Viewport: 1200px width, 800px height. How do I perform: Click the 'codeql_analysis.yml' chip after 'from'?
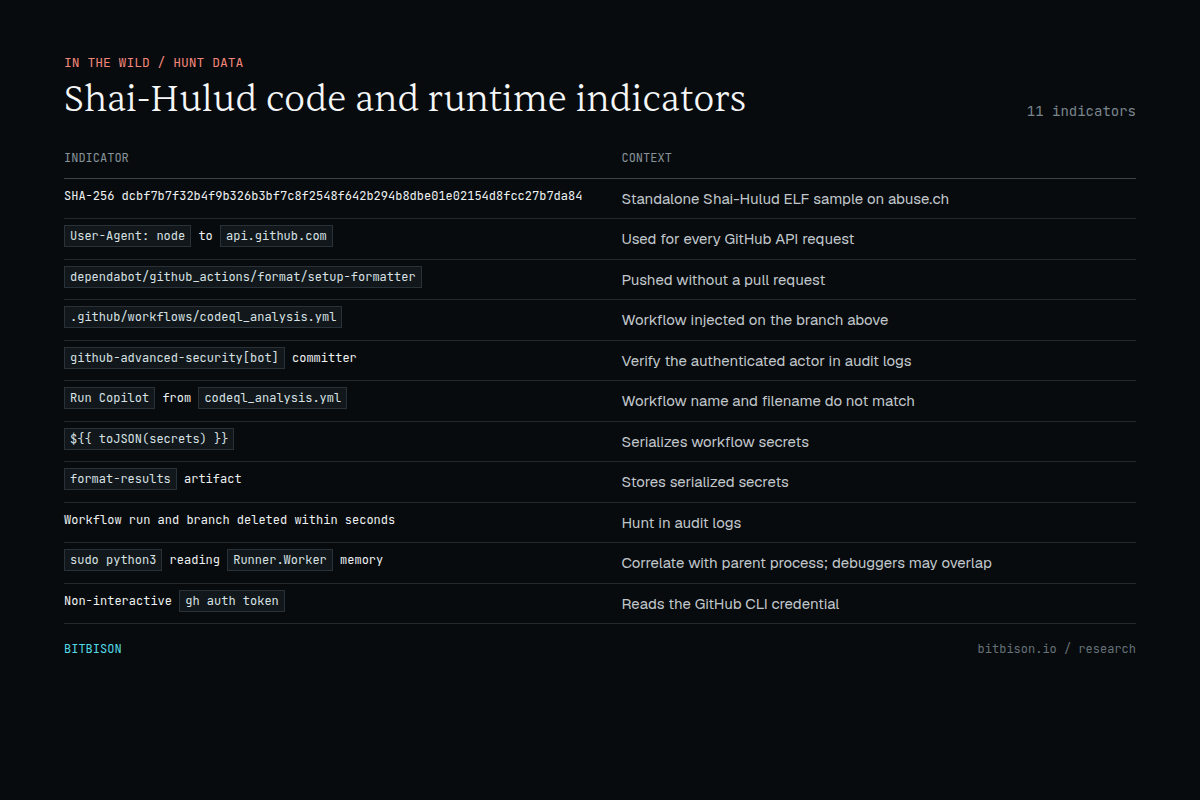(x=272, y=398)
